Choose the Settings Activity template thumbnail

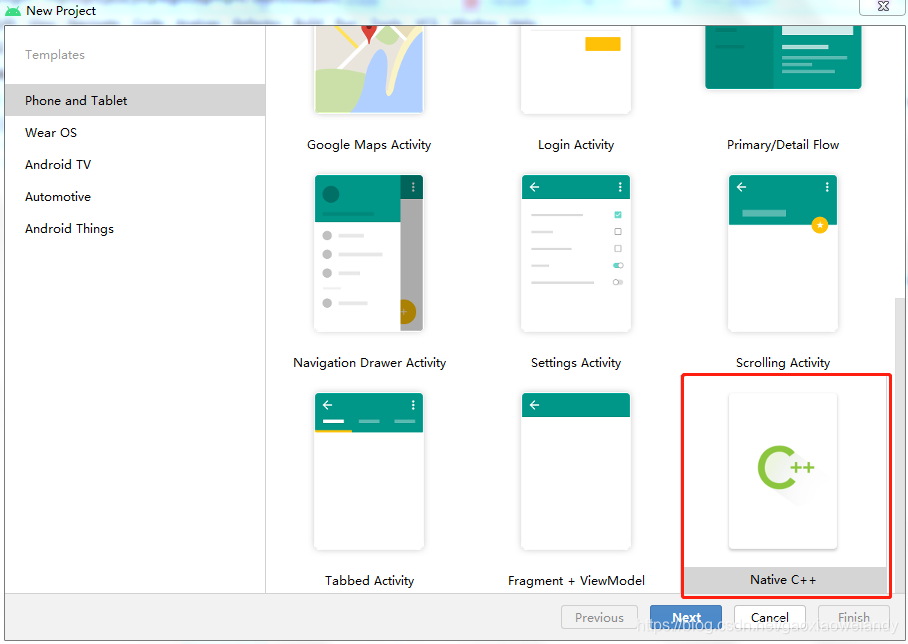tap(576, 253)
